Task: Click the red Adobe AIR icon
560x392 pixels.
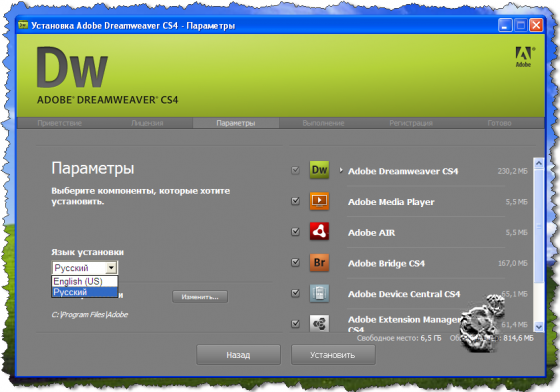Action: coord(319,232)
